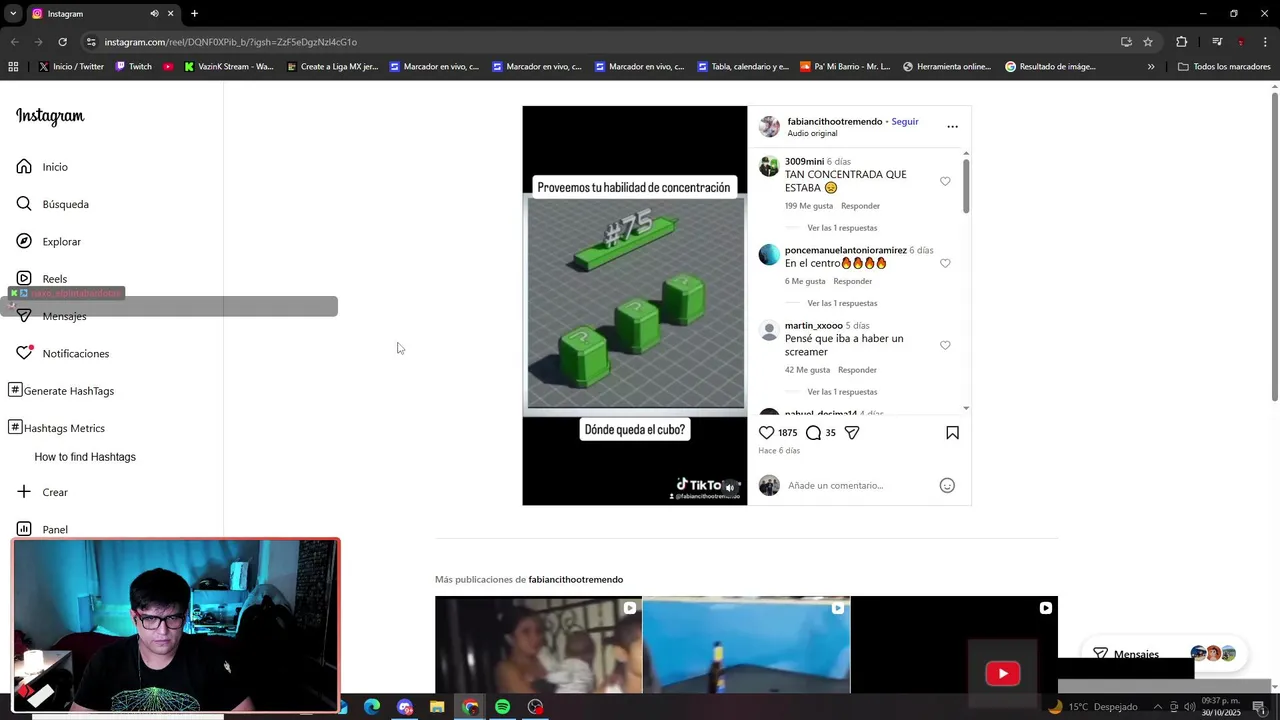The height and width of the screenshot is (720, 1280).
Task: Open Pa' Mi Barrio bookmark
Action: (x=845, y=67)
